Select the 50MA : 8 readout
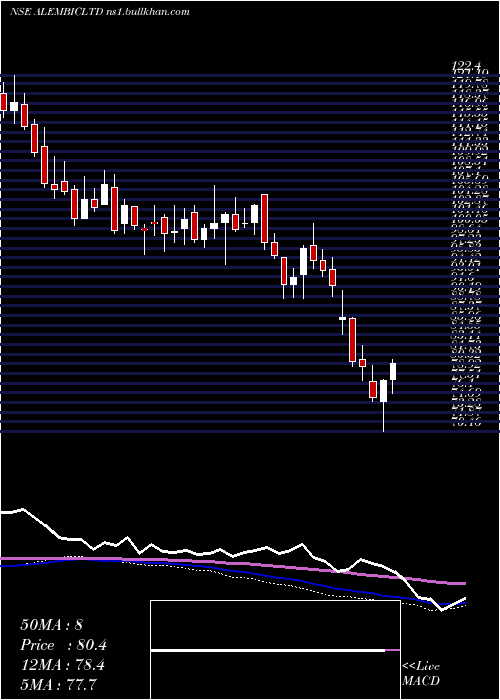 coord(51,625)
